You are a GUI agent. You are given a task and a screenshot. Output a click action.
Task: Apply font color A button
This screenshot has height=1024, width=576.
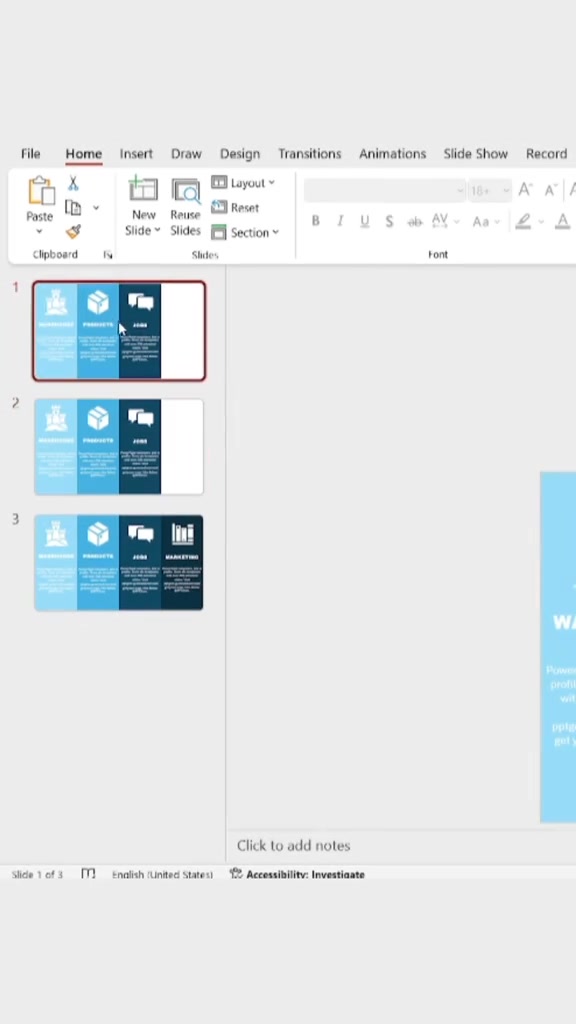(x=562, y=221)
